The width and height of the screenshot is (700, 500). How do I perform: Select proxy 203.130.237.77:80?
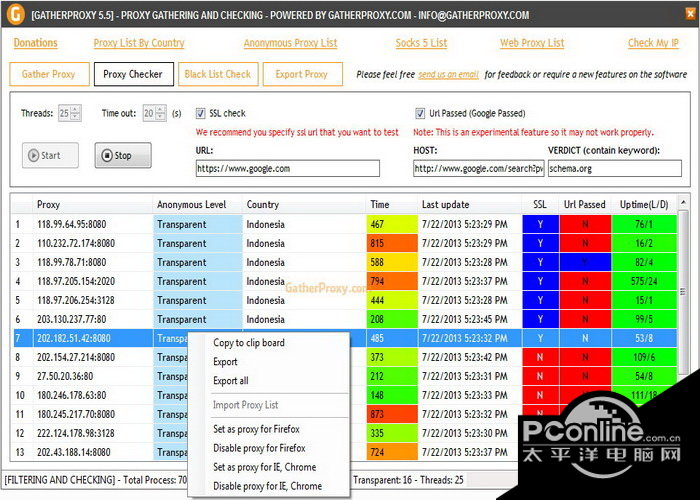pyautogui.click(x=71, y=319)
